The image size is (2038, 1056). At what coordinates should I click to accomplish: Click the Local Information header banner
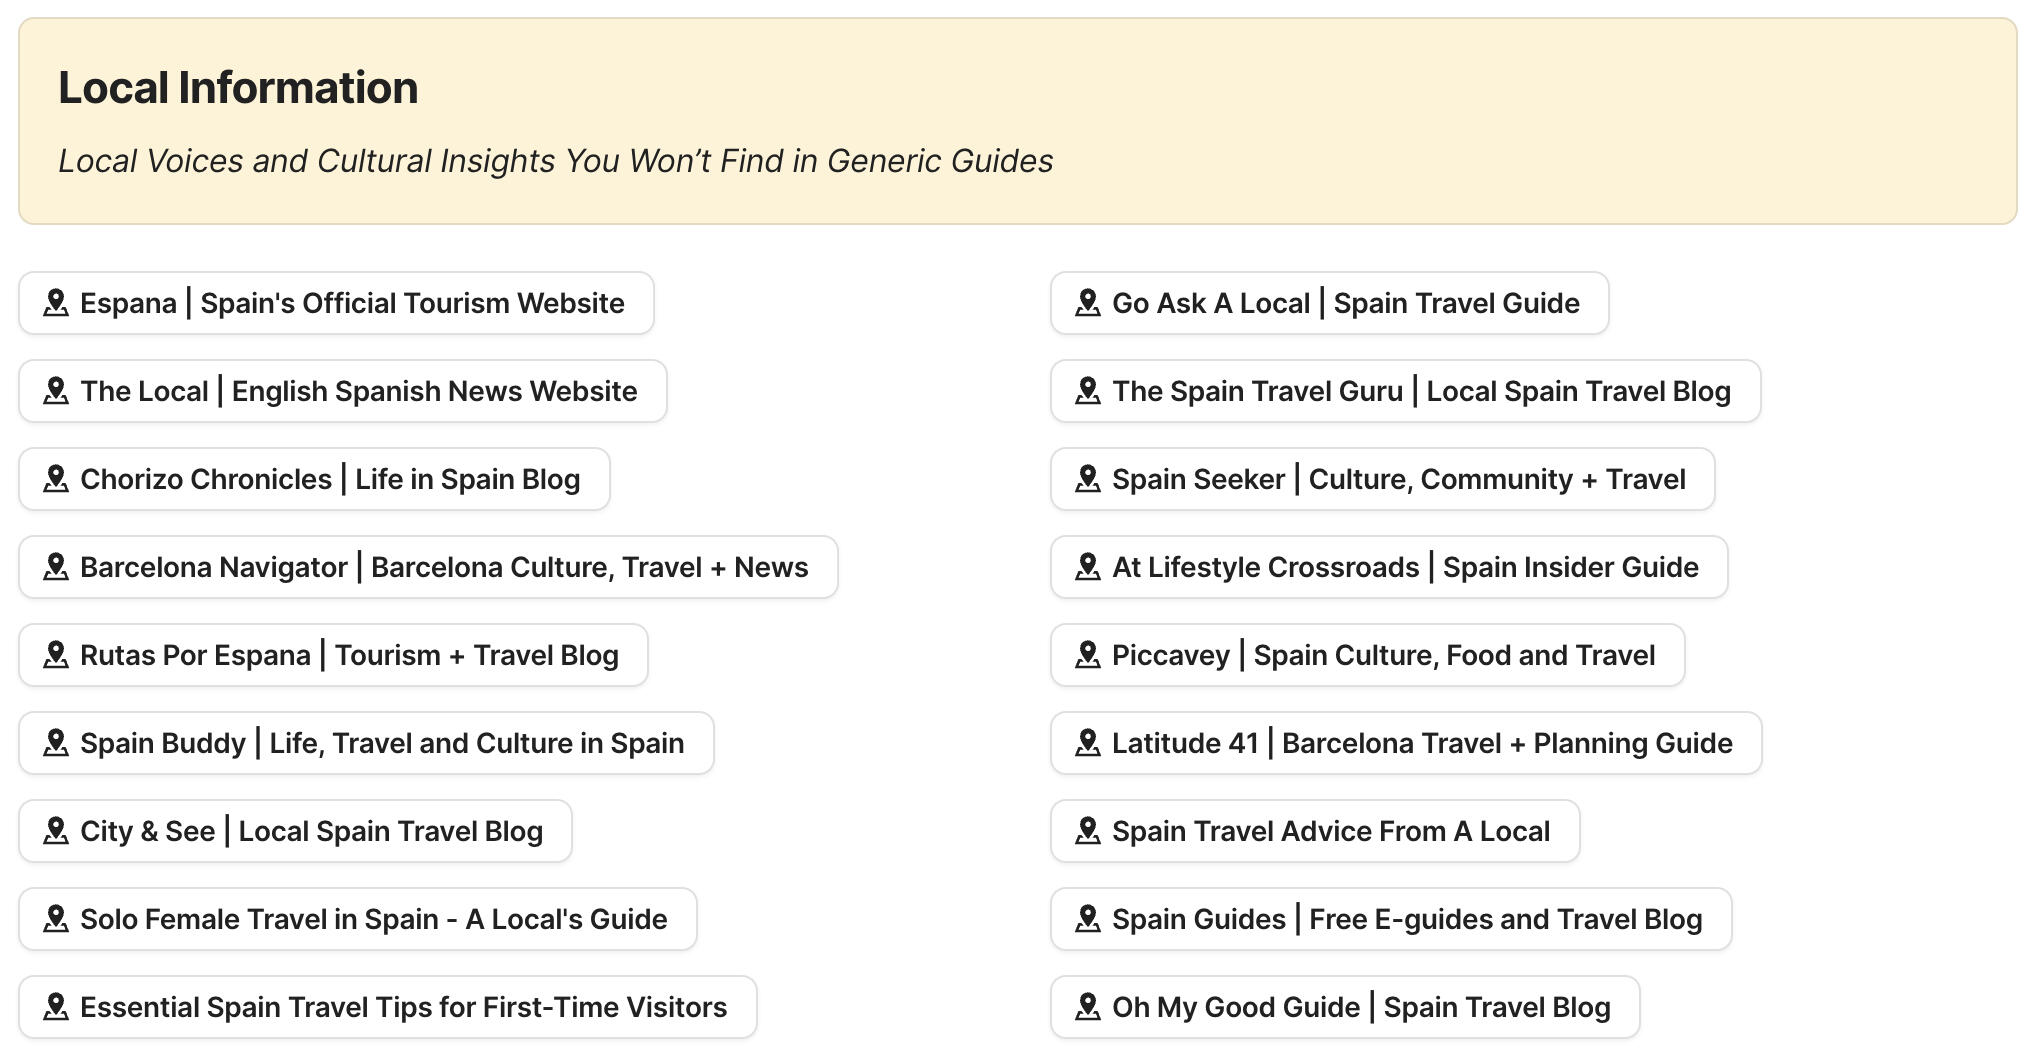pyautogui.click(x=1019, y=122)
